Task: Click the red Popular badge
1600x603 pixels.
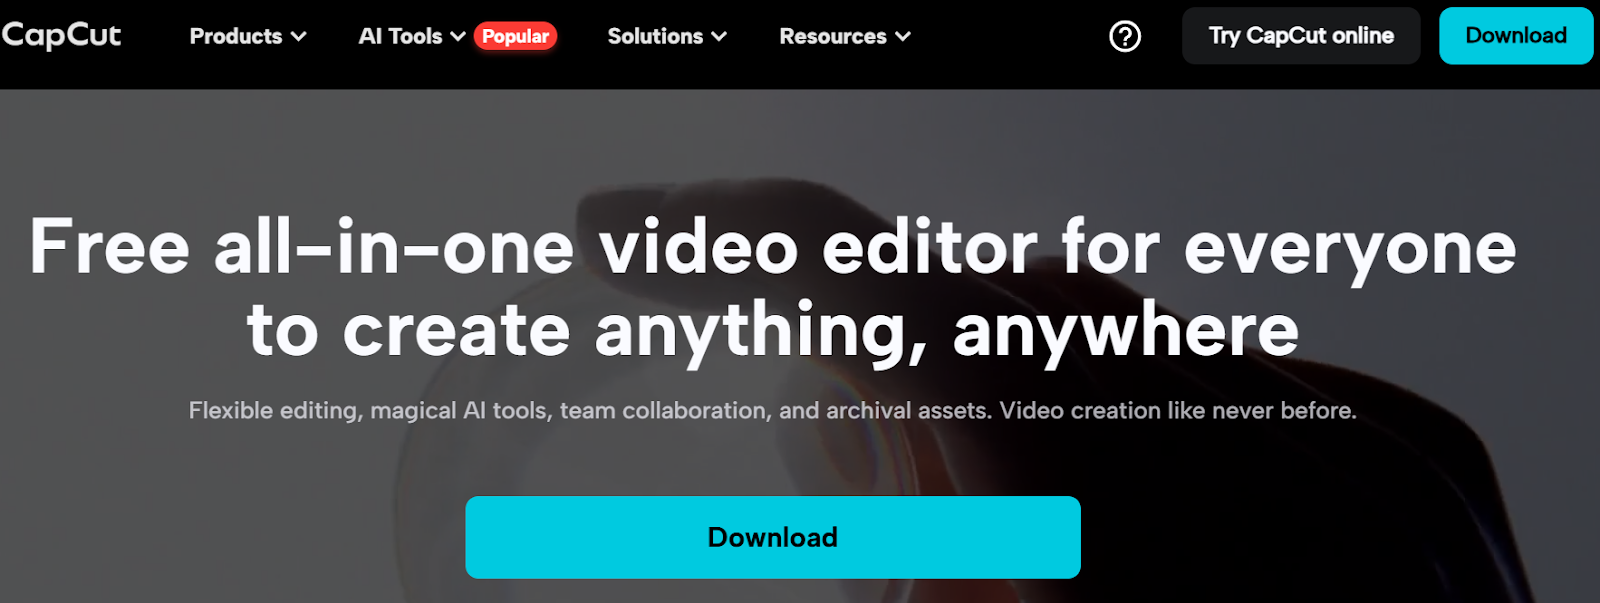Action: 515,36
